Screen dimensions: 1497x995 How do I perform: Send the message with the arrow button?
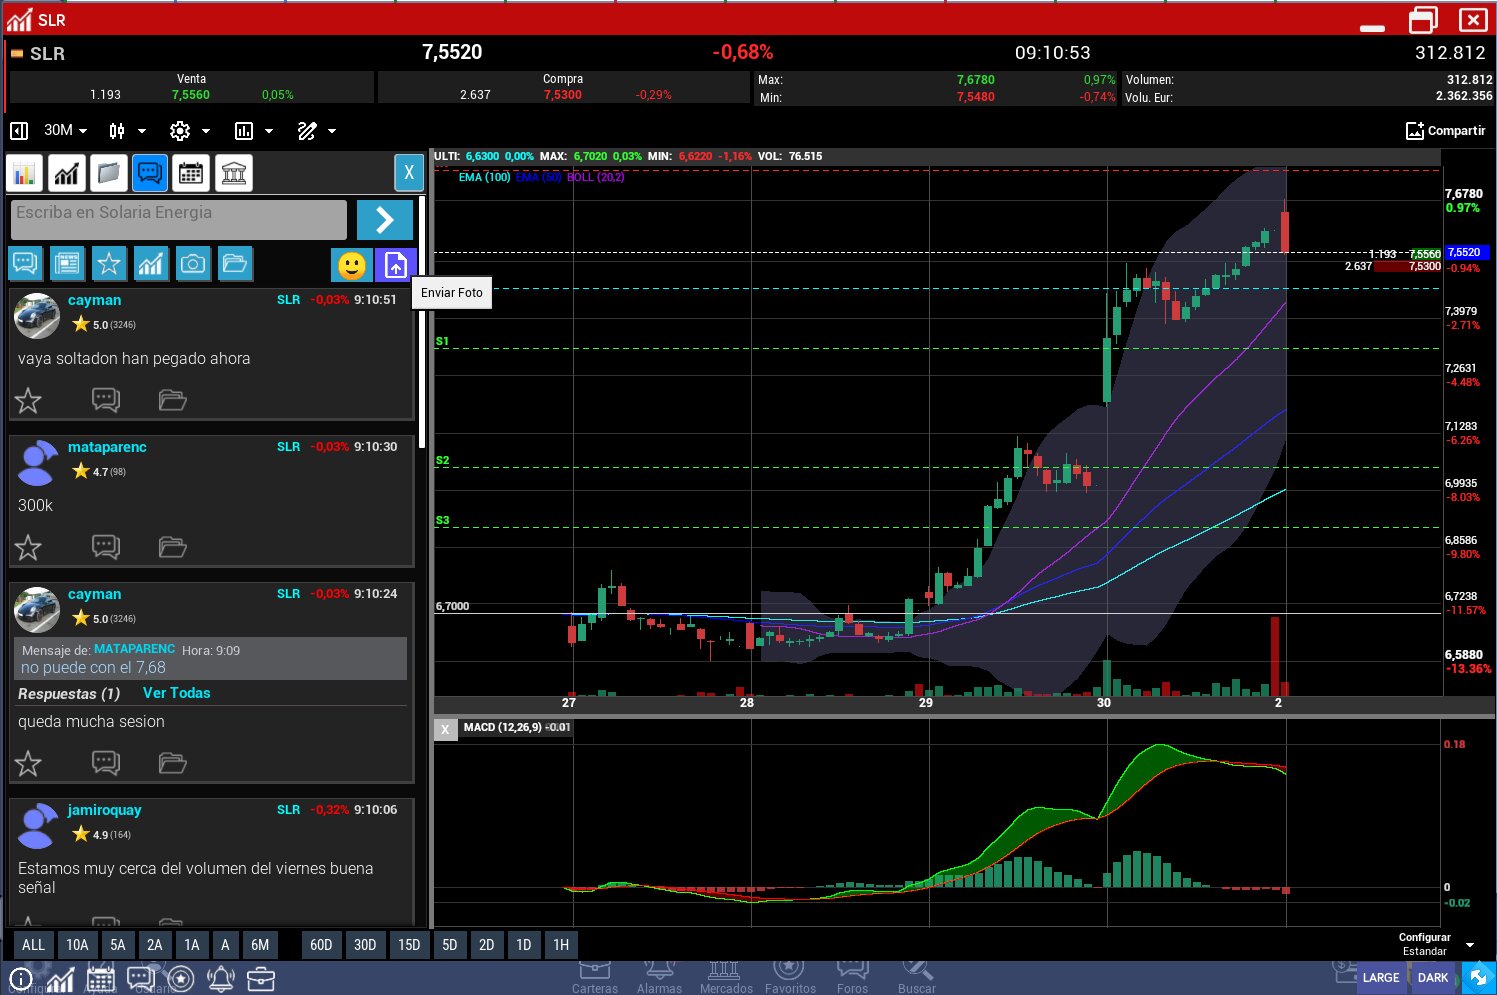[x=384, y=220]
